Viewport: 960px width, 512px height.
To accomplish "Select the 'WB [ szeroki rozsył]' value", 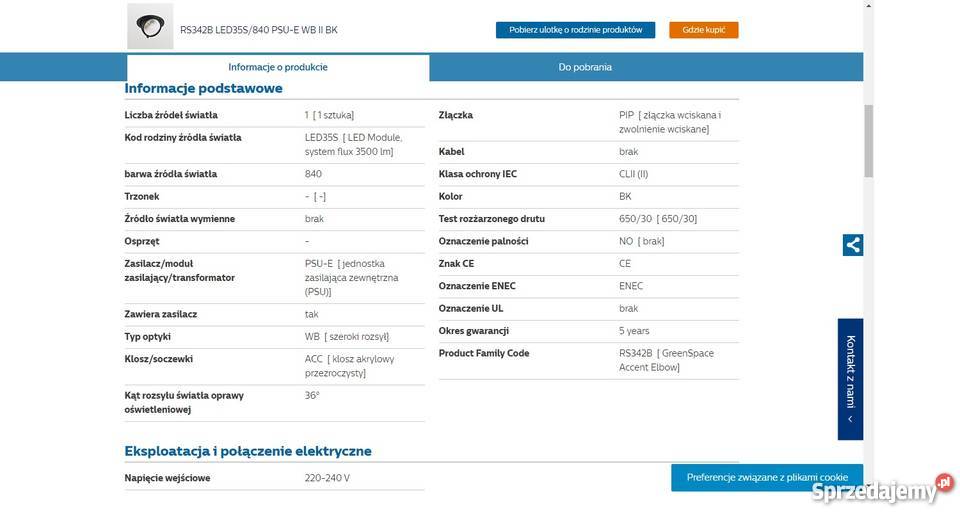I will (x=347, y=337).
